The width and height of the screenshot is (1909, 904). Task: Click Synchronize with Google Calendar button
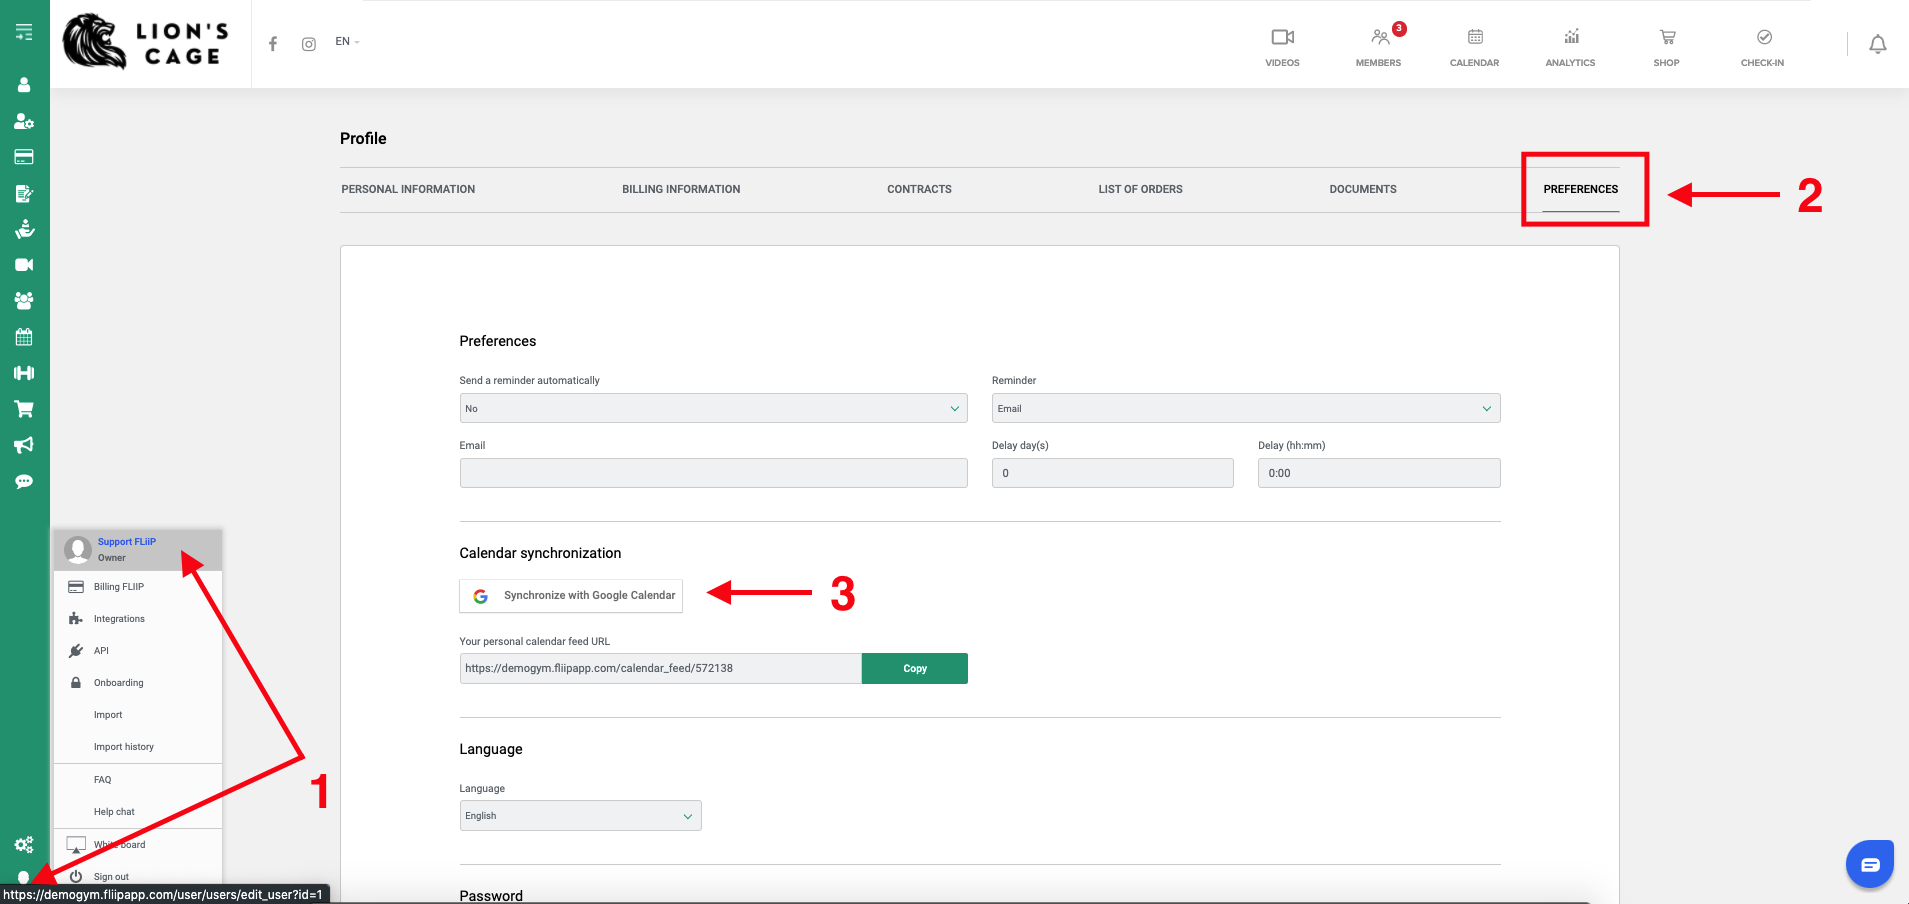click(x=571, y=596)
